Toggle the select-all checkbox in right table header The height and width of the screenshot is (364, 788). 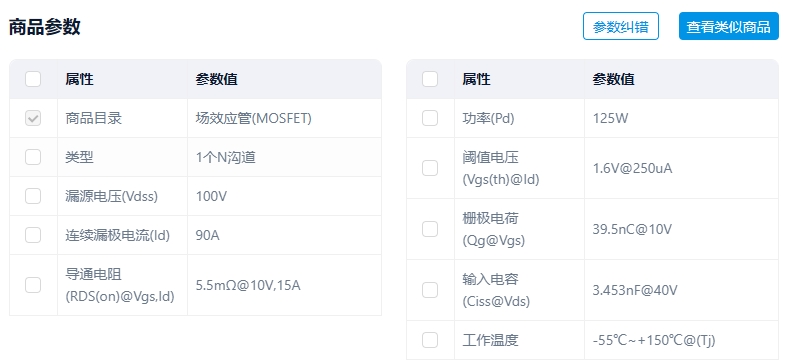click(x=430, y=79)
